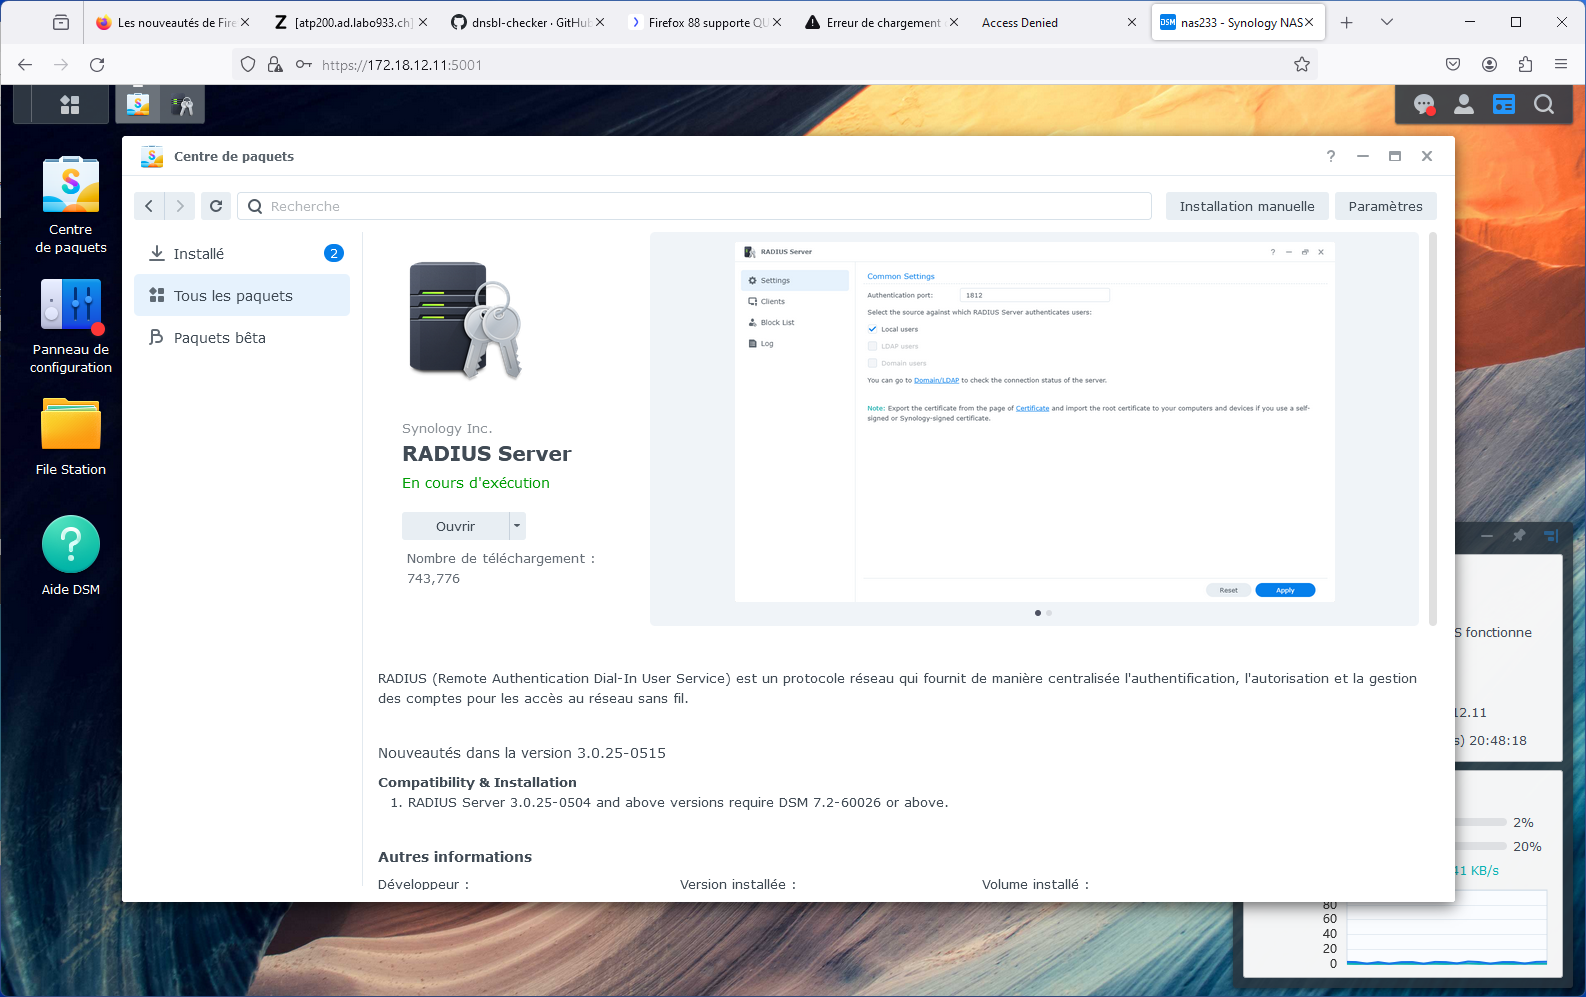
Task: Click the Recherche search field
Action: click(x=694, y=206)
